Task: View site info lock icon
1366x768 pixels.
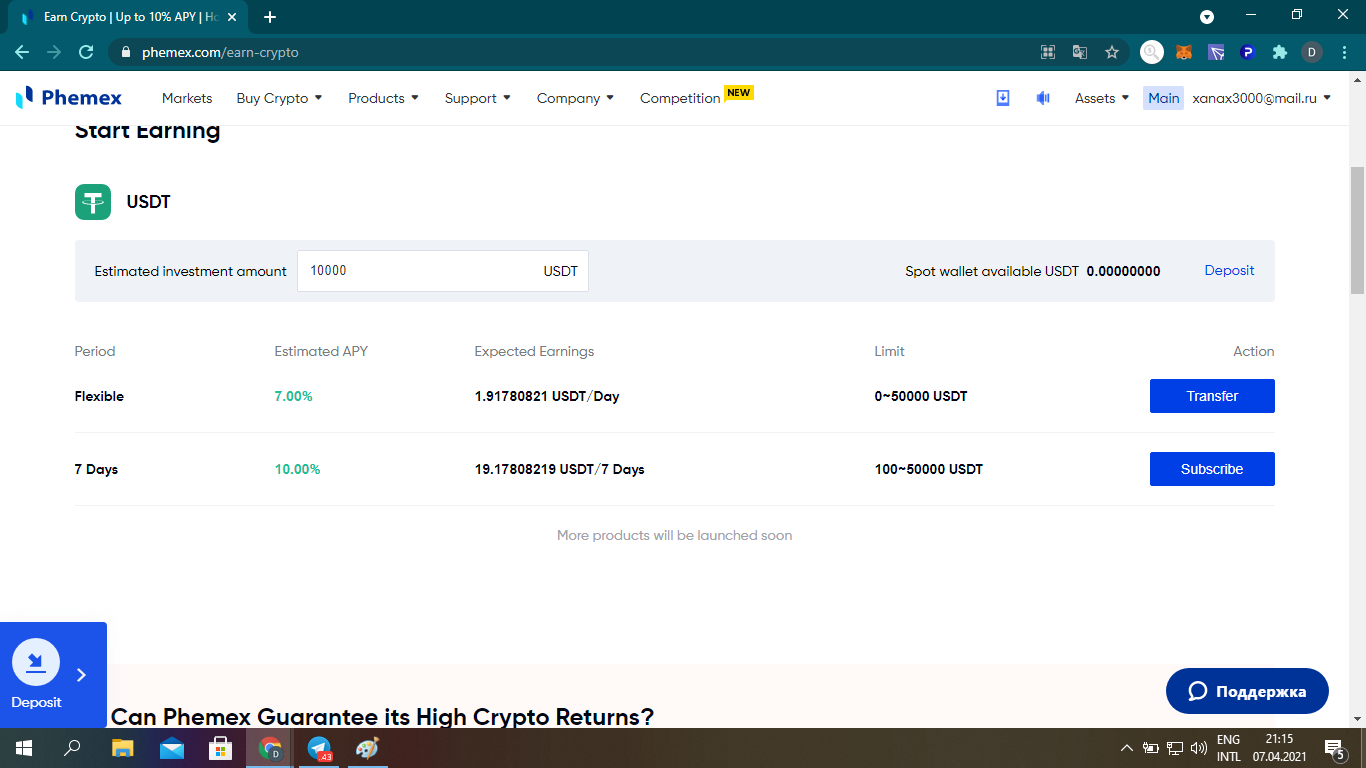Action: 126,52
